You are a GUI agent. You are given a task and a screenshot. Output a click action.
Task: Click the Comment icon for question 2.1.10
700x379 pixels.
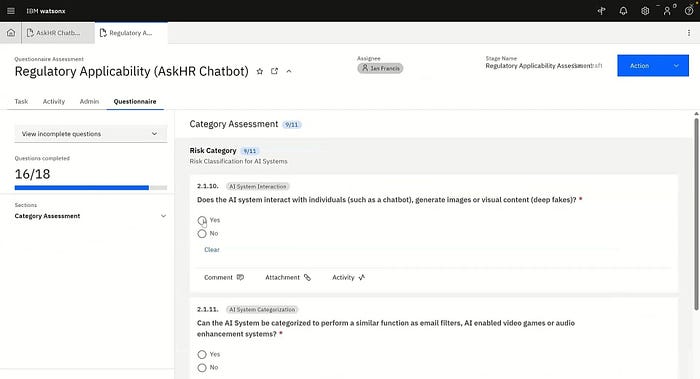240,277
